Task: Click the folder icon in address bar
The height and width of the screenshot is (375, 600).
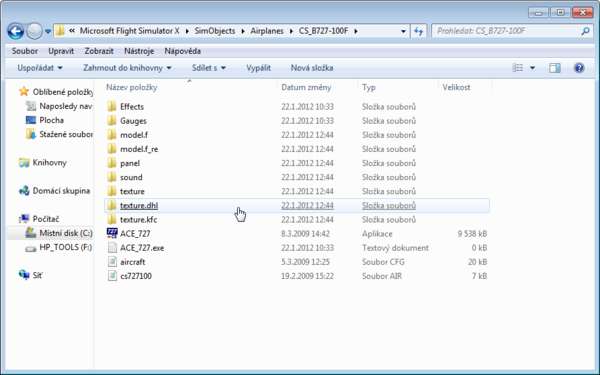Action: [x=60, y=31]
